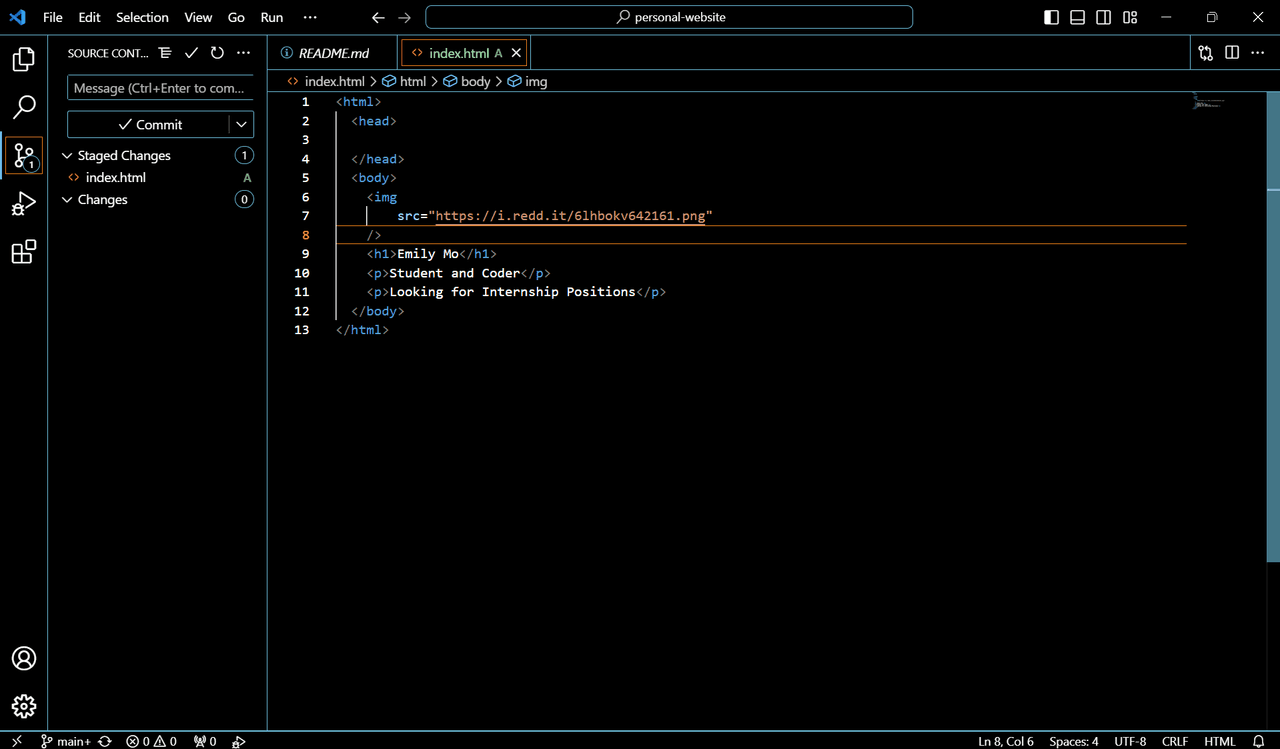
Task: Open the Commit button dropdown arrow
Action: click(241, 124)
